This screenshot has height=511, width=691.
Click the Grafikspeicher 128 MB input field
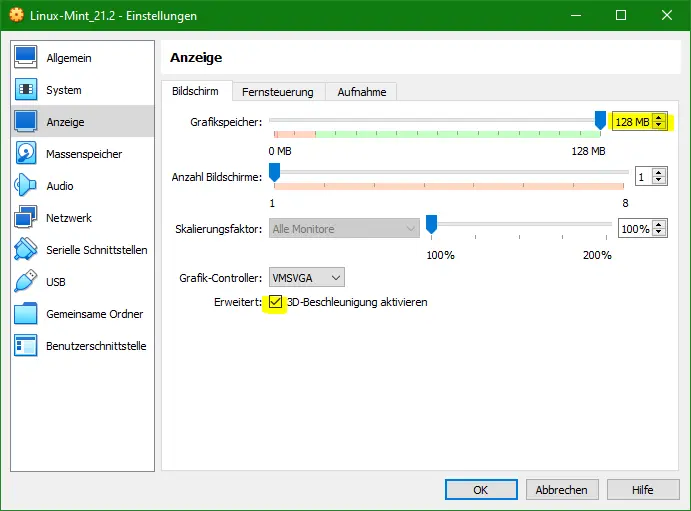pos(631,122)
